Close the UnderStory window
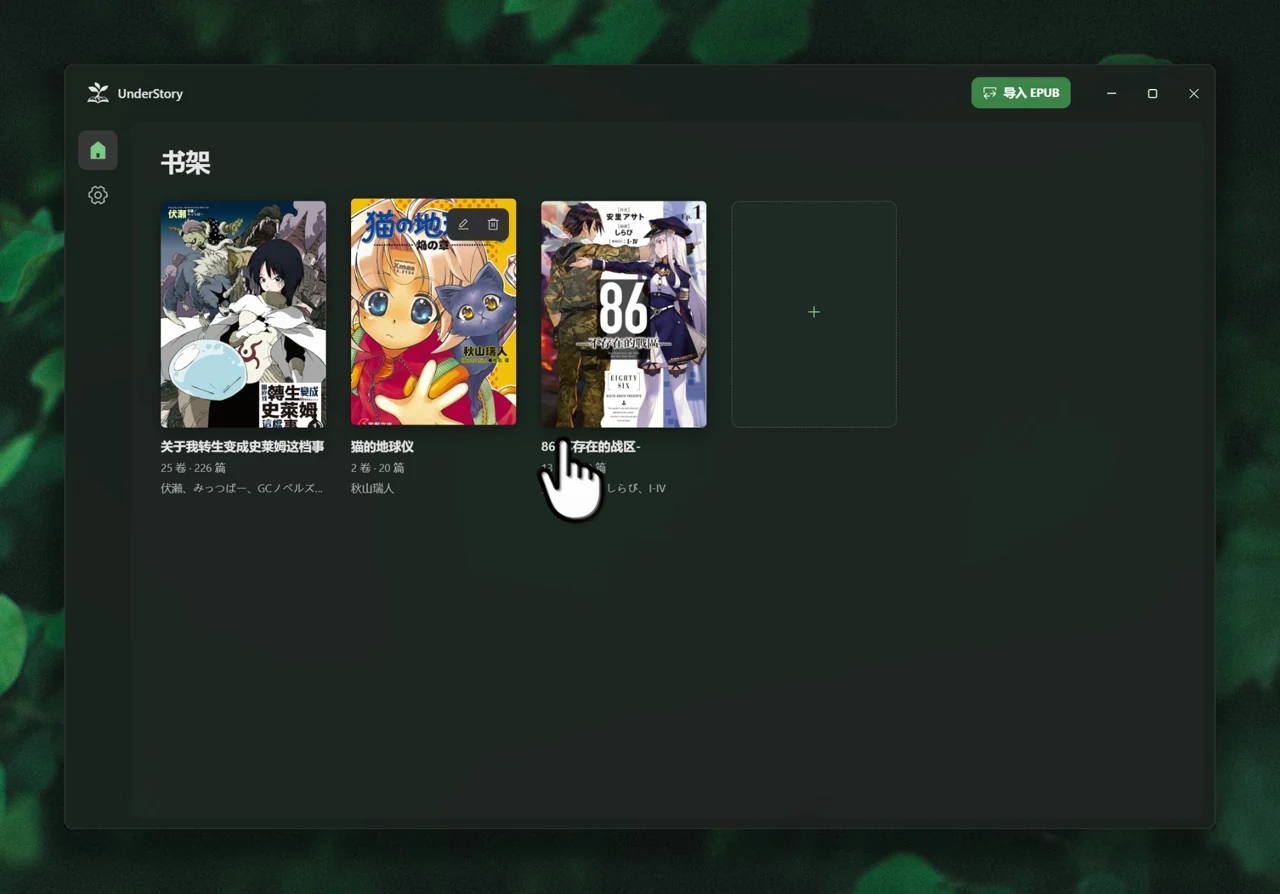Screen dimensions: 1280x894 pyautogui.click(x=1193, y=93)
